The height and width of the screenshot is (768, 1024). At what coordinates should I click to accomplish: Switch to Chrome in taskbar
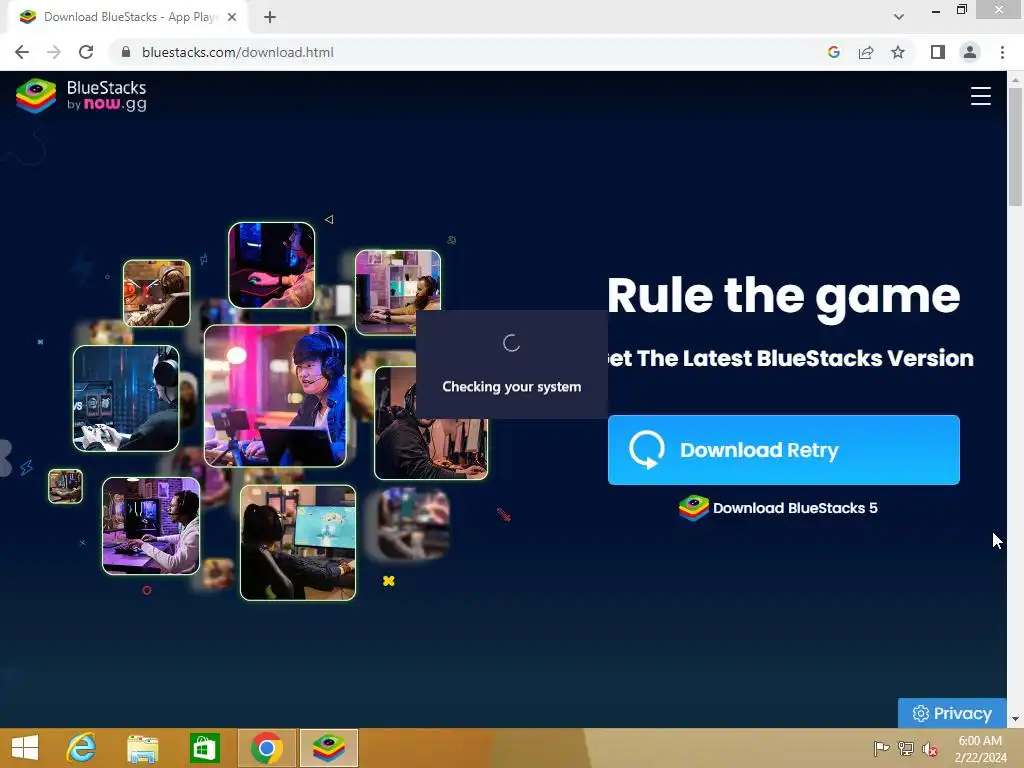coord(266,748)
